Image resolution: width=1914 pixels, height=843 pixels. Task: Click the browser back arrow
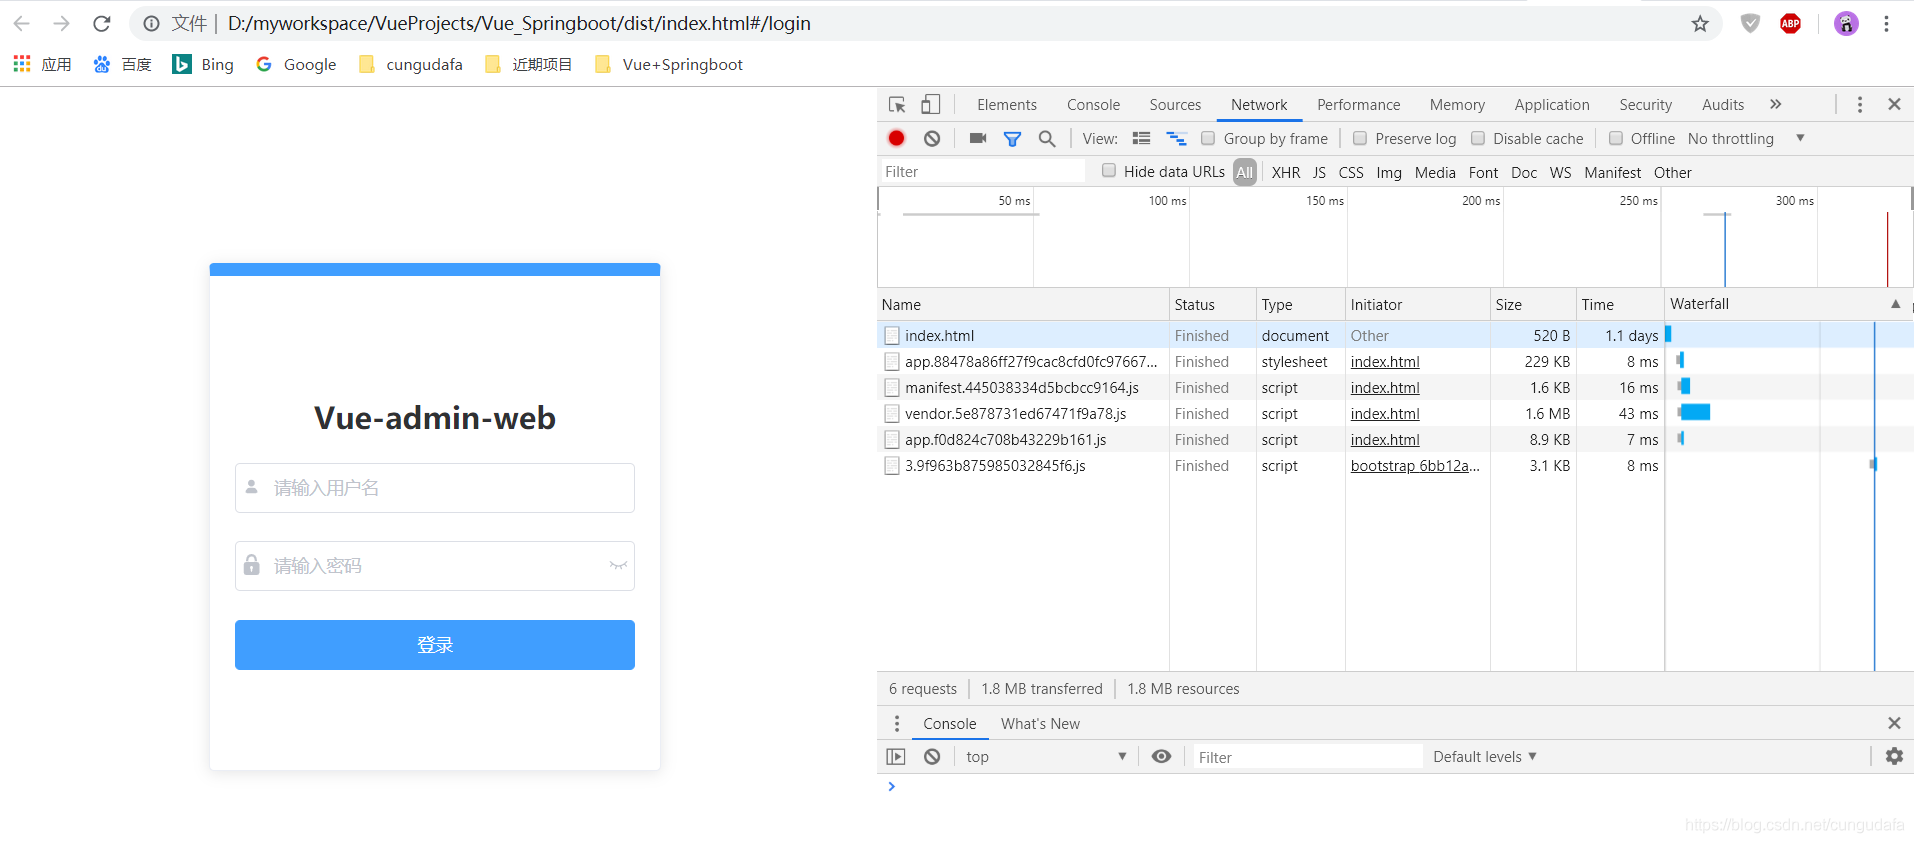point(22,23)
